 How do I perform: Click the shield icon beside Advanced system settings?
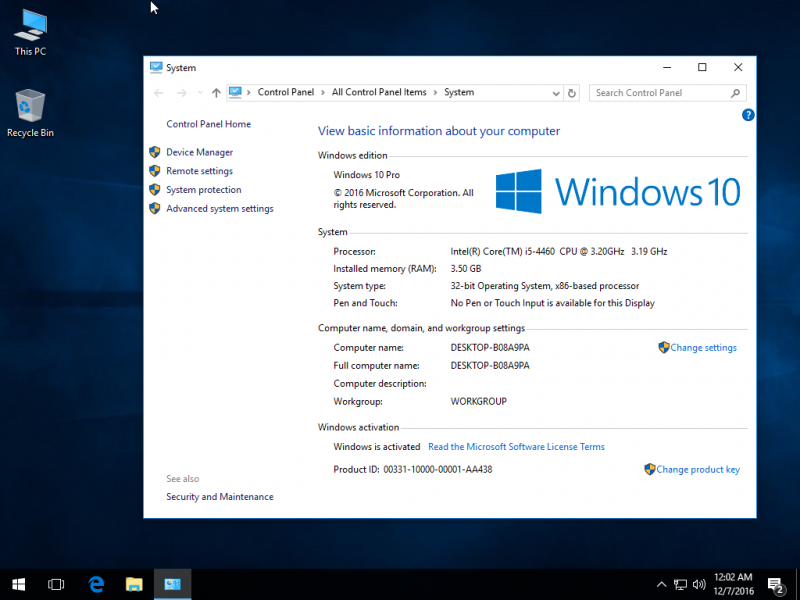tap(155, 209)
